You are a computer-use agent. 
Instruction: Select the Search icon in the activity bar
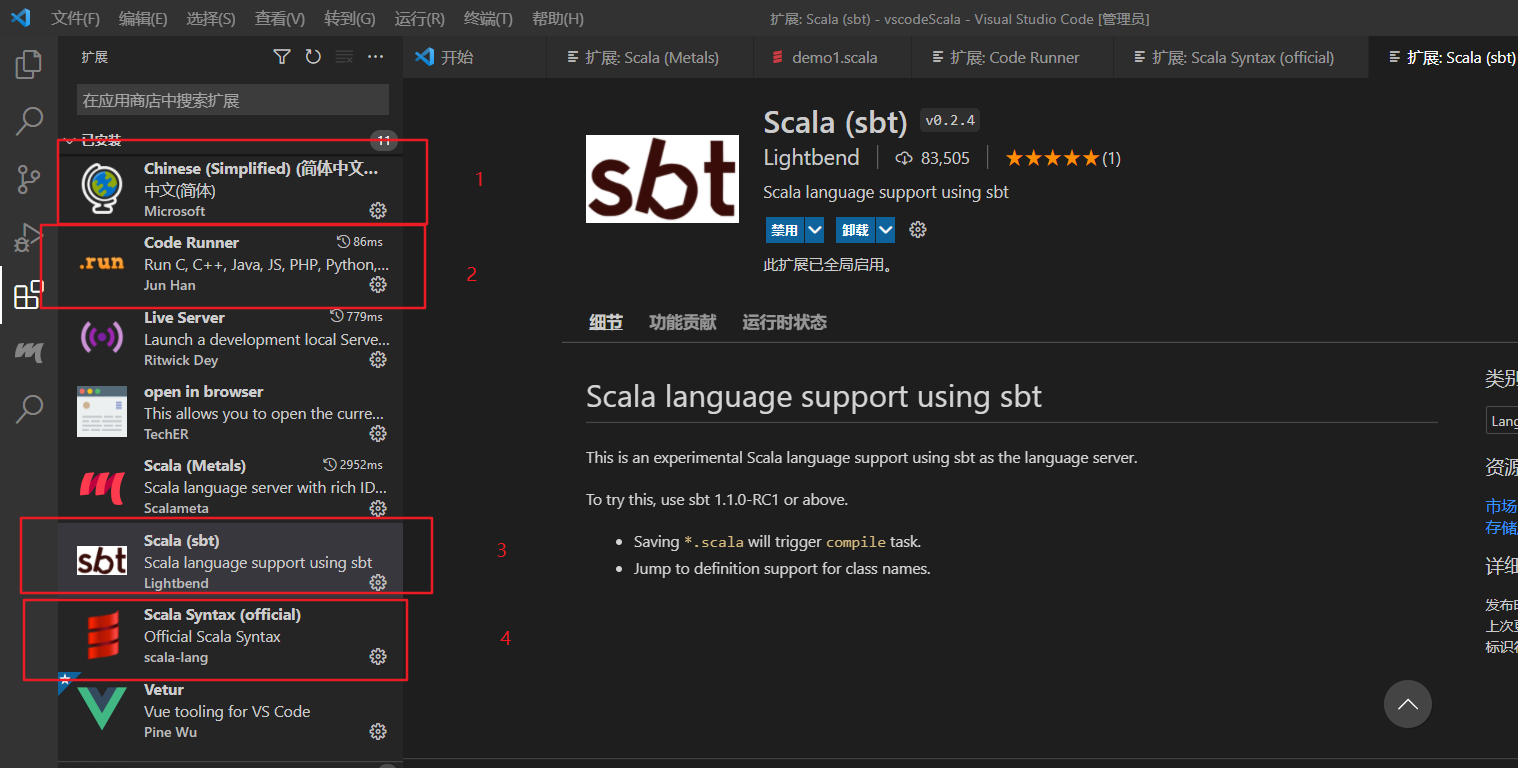(x=27, y=120)
